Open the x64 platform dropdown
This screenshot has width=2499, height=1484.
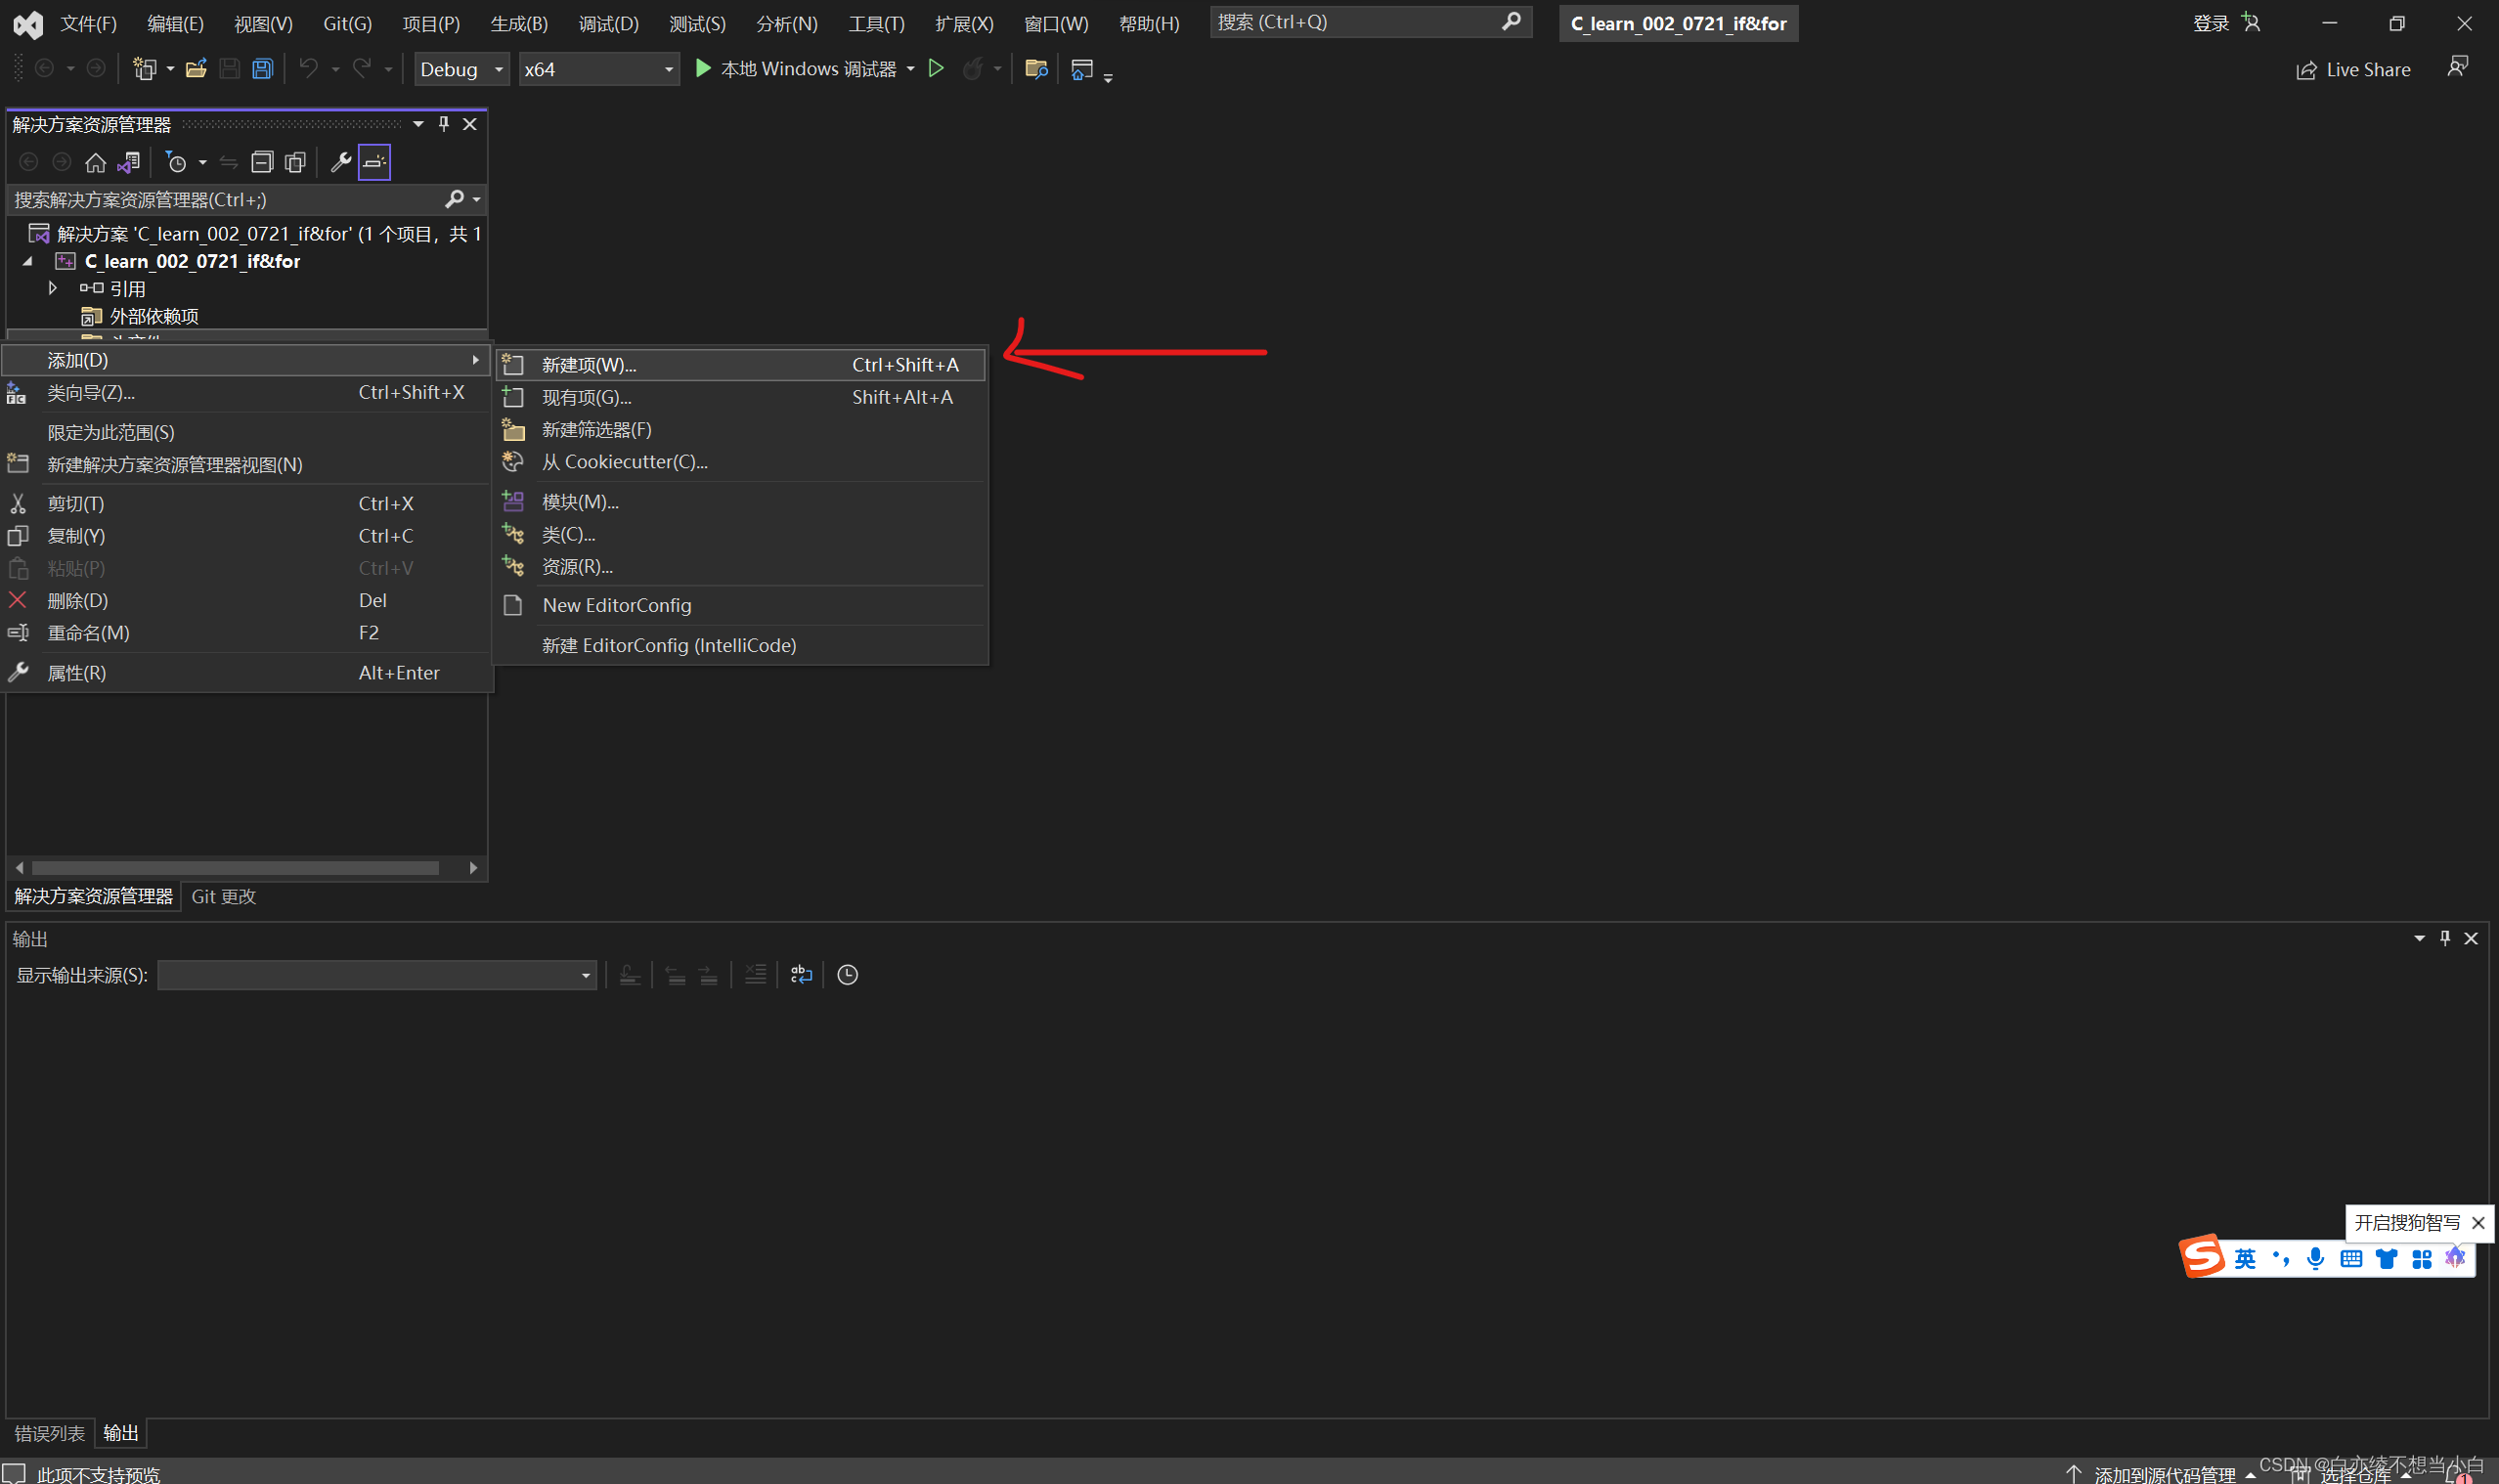pyautogui.click(x=598, y=69)
